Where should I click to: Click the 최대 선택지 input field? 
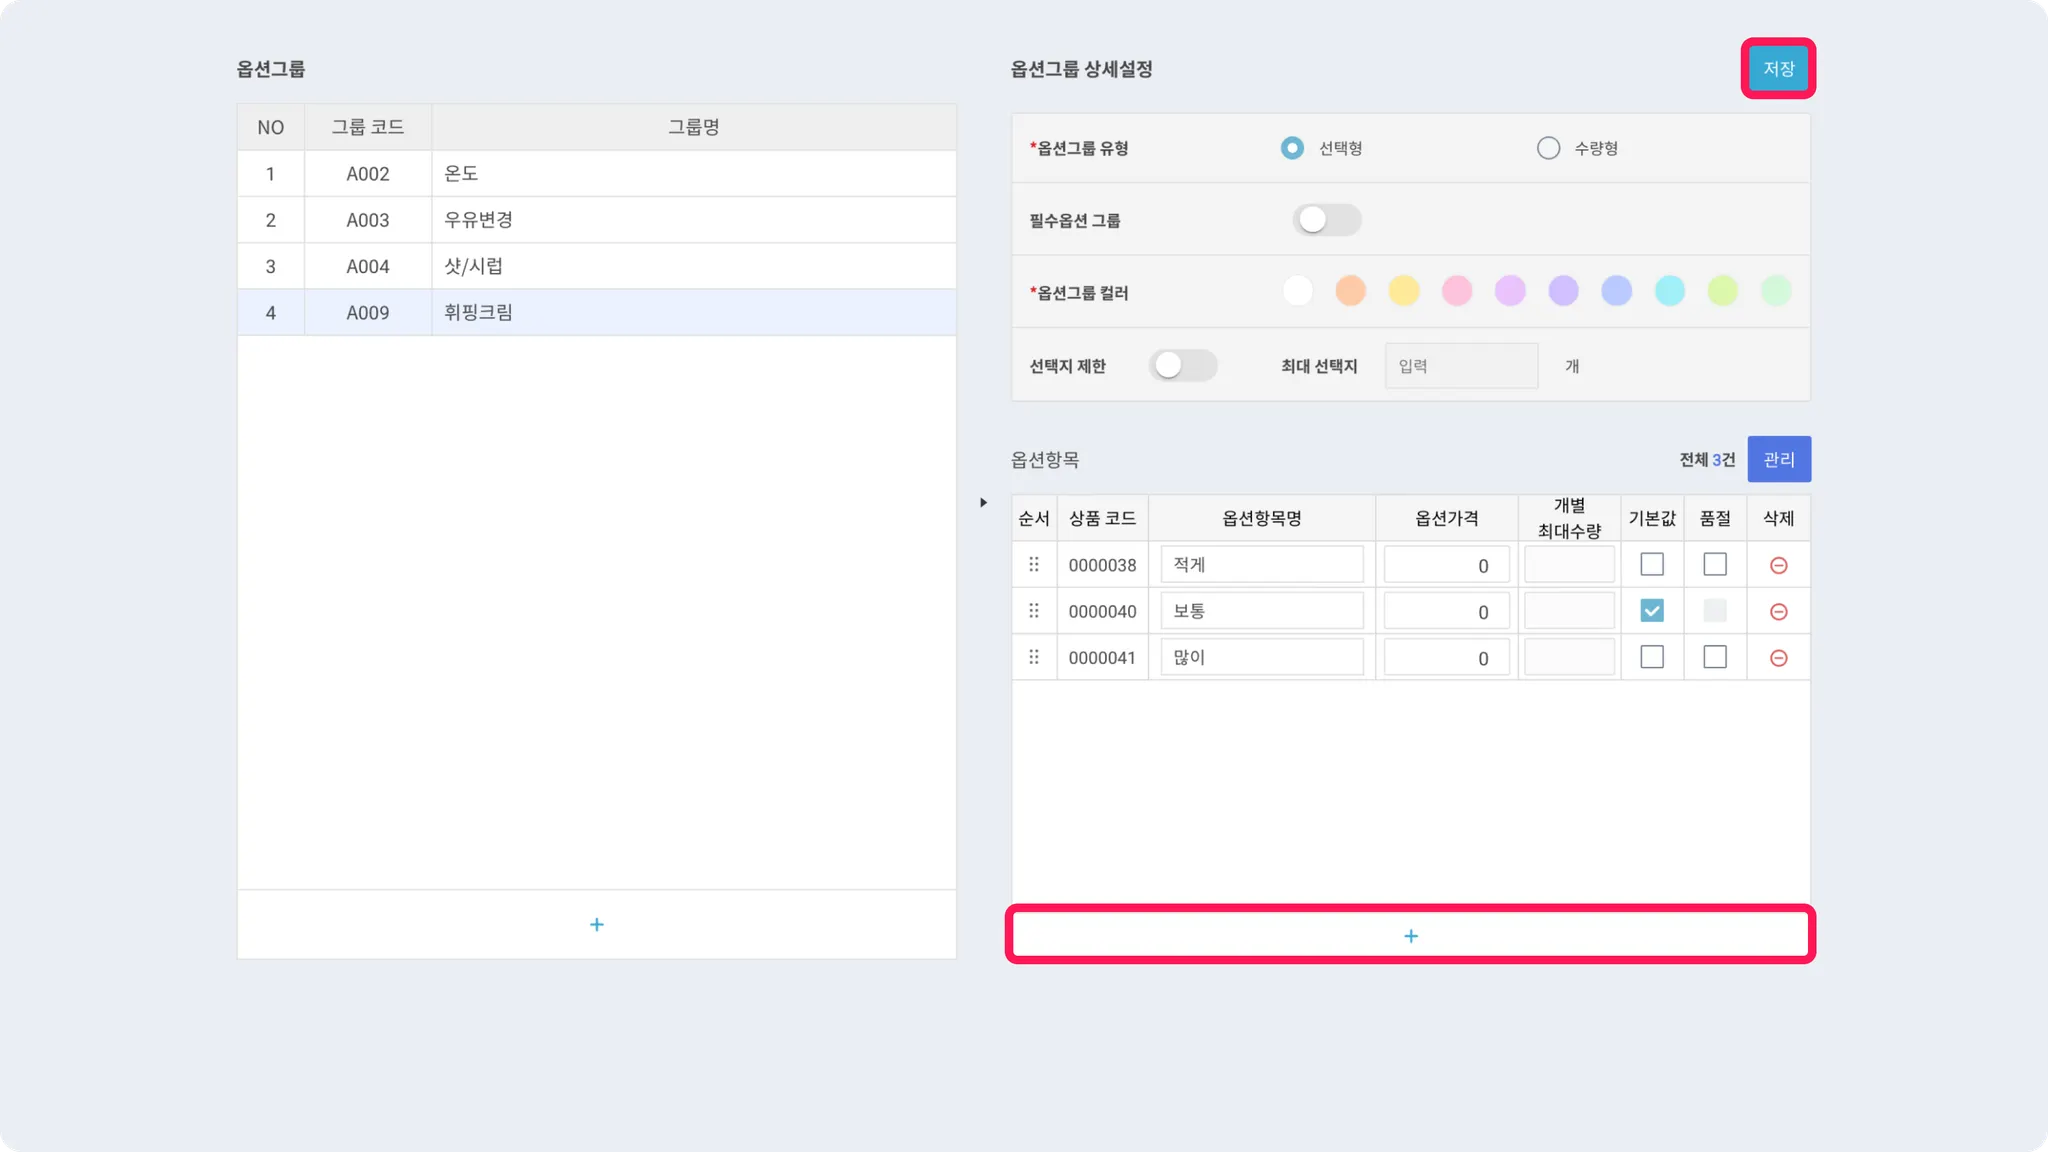(x=1461, y=366)
